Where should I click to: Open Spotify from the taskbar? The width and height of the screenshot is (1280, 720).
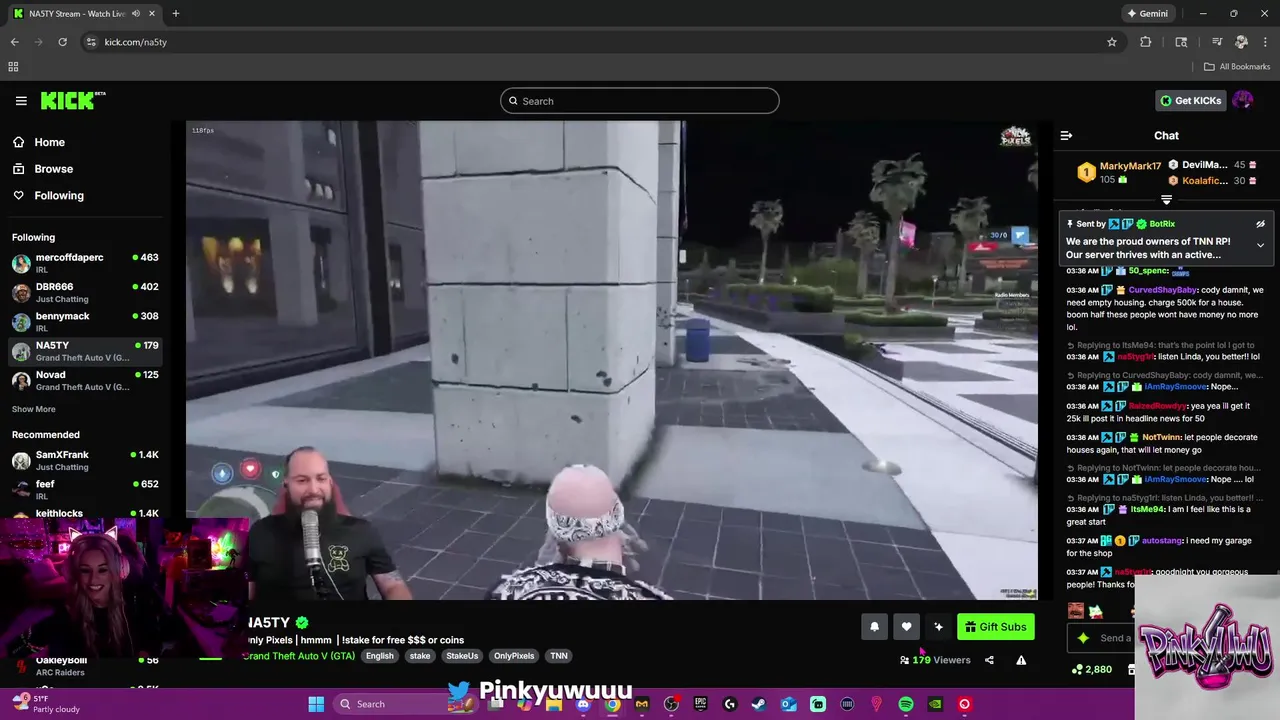pos(906,704)
